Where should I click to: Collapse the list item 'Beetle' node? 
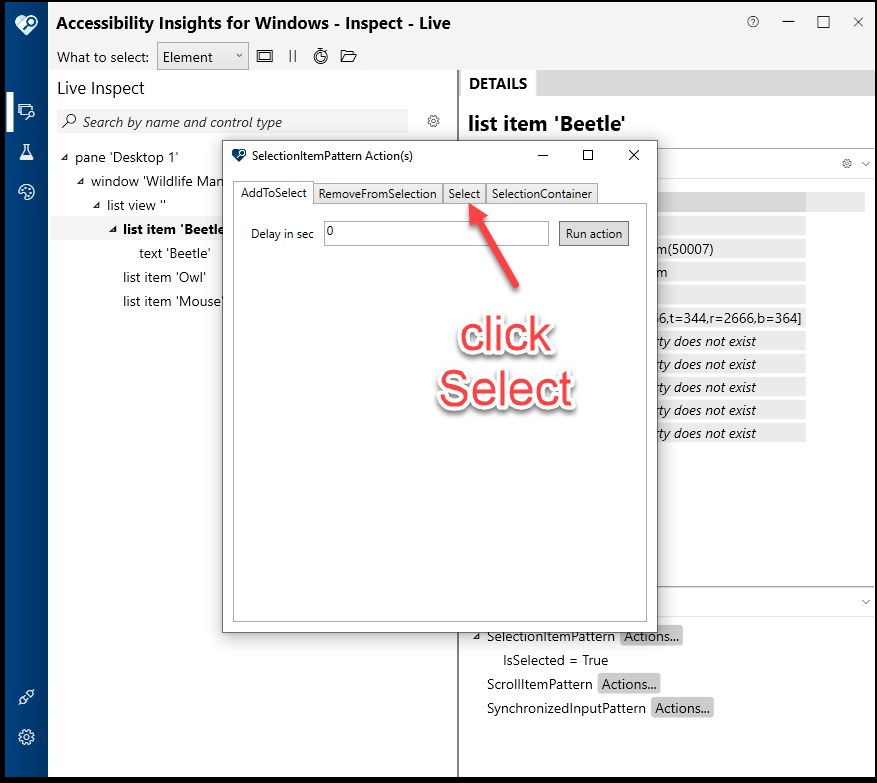click(x=113, y=229)
